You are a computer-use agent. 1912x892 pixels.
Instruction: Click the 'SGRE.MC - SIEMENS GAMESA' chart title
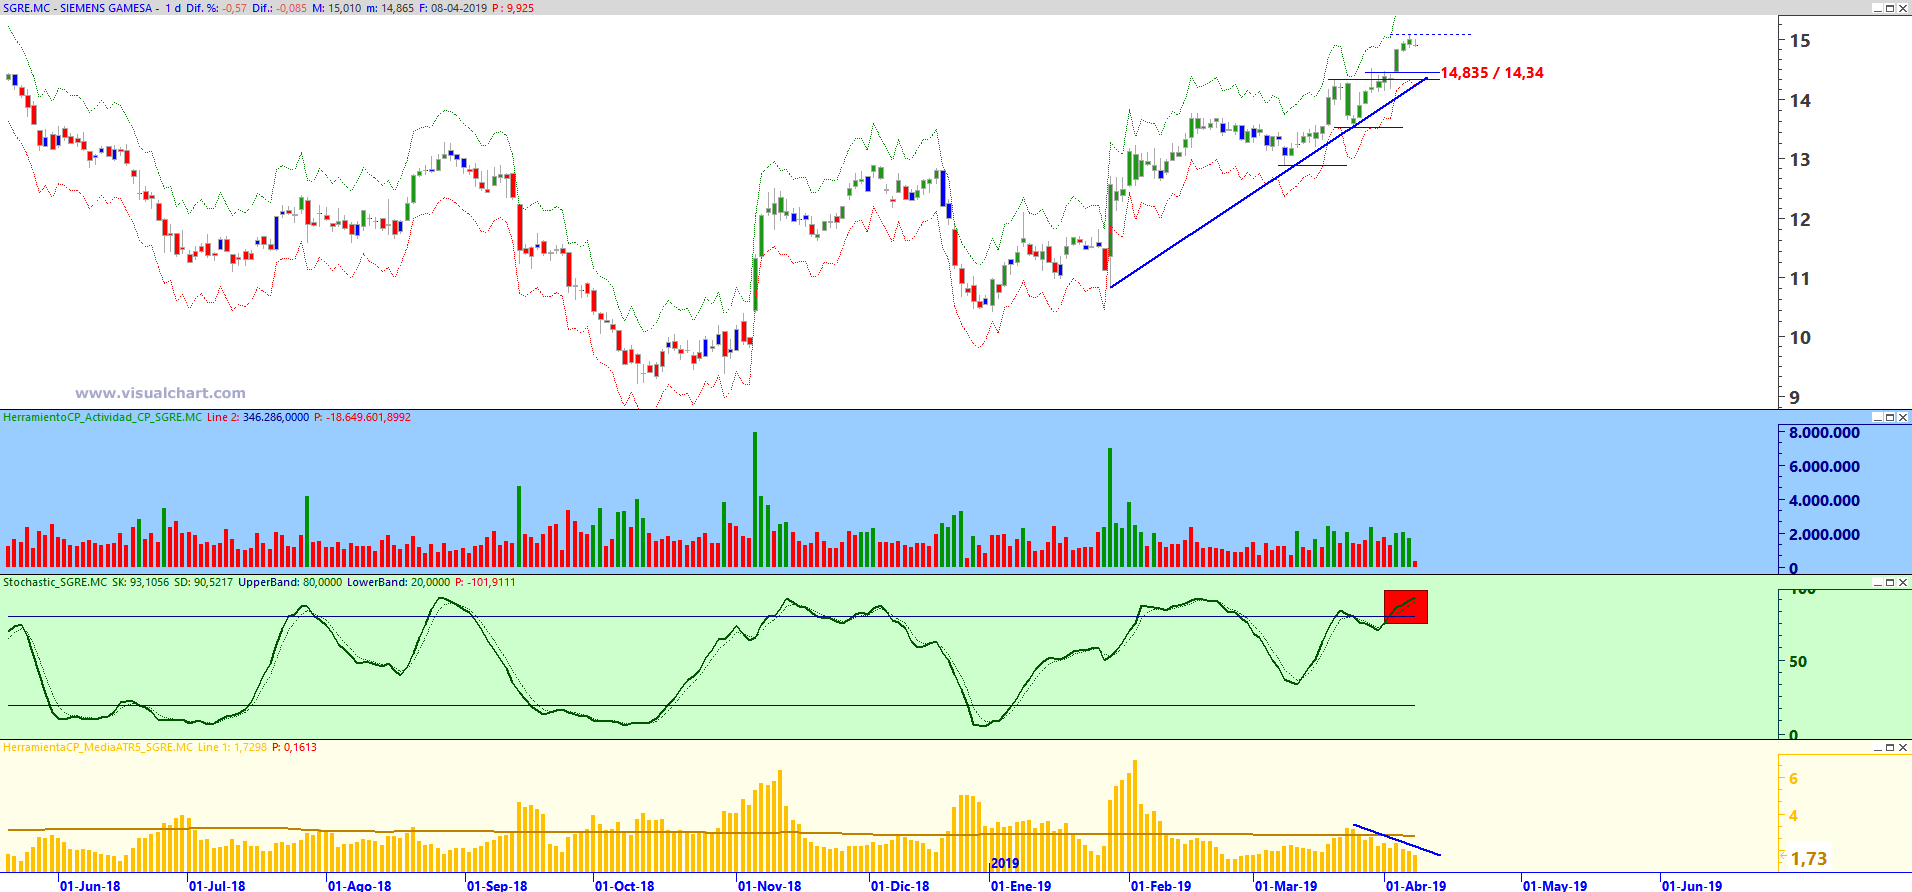click(78, 8)
